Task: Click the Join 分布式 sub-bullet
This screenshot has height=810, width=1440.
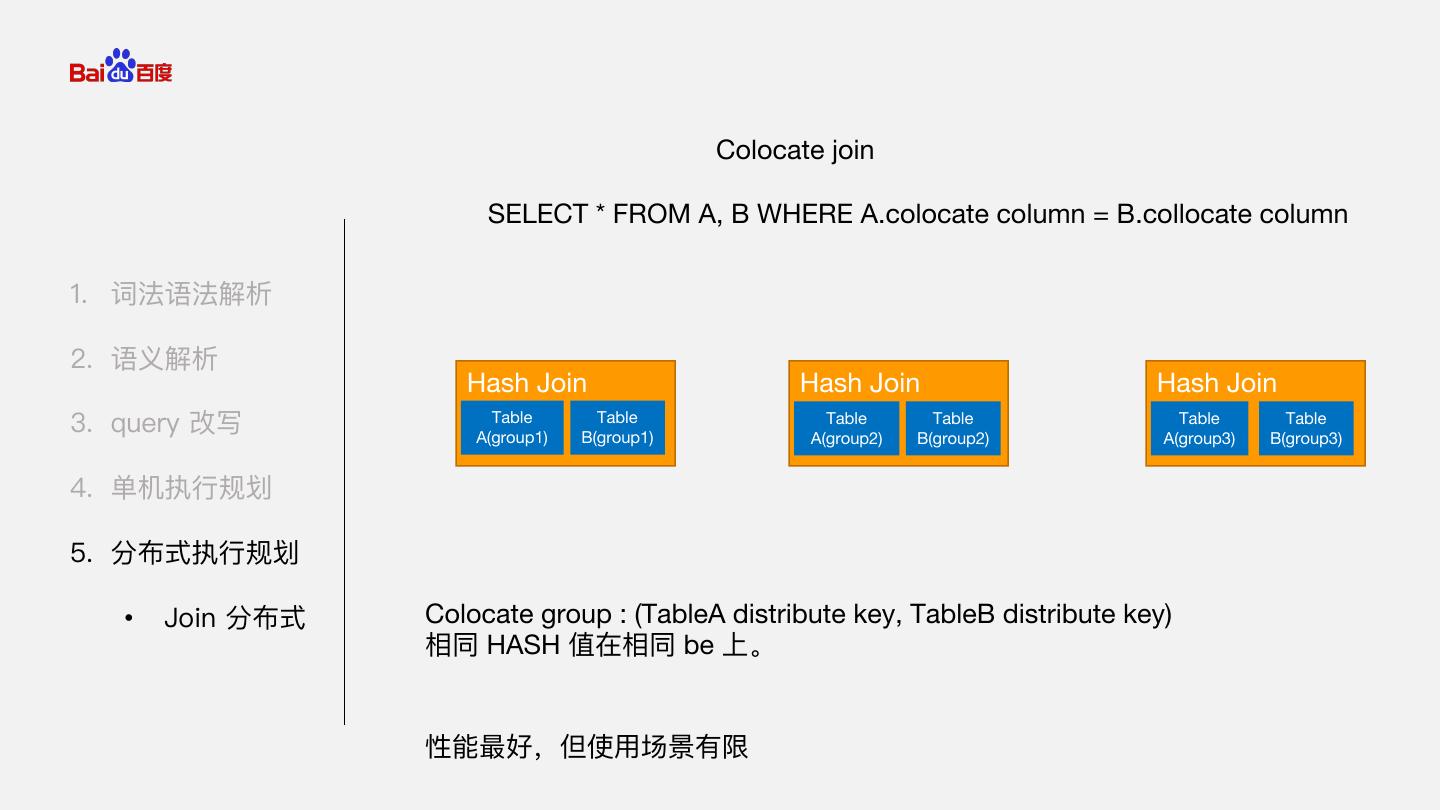Action: click(234, 618)
